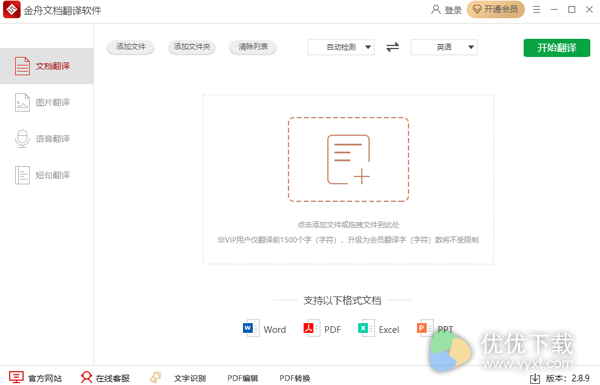The height and width of the screenshot is (385, 600).
Task: Click the 点击添加文件或拖拽文件到此处 text
Action: coord(348,225)
